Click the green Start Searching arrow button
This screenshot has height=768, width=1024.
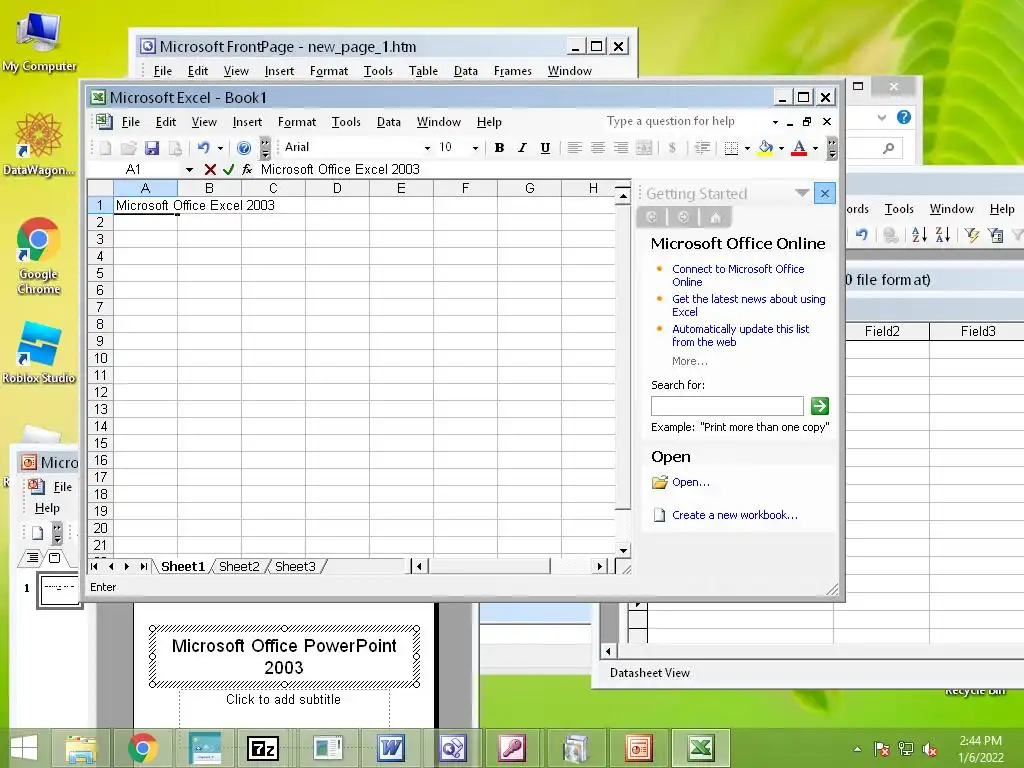820,406
